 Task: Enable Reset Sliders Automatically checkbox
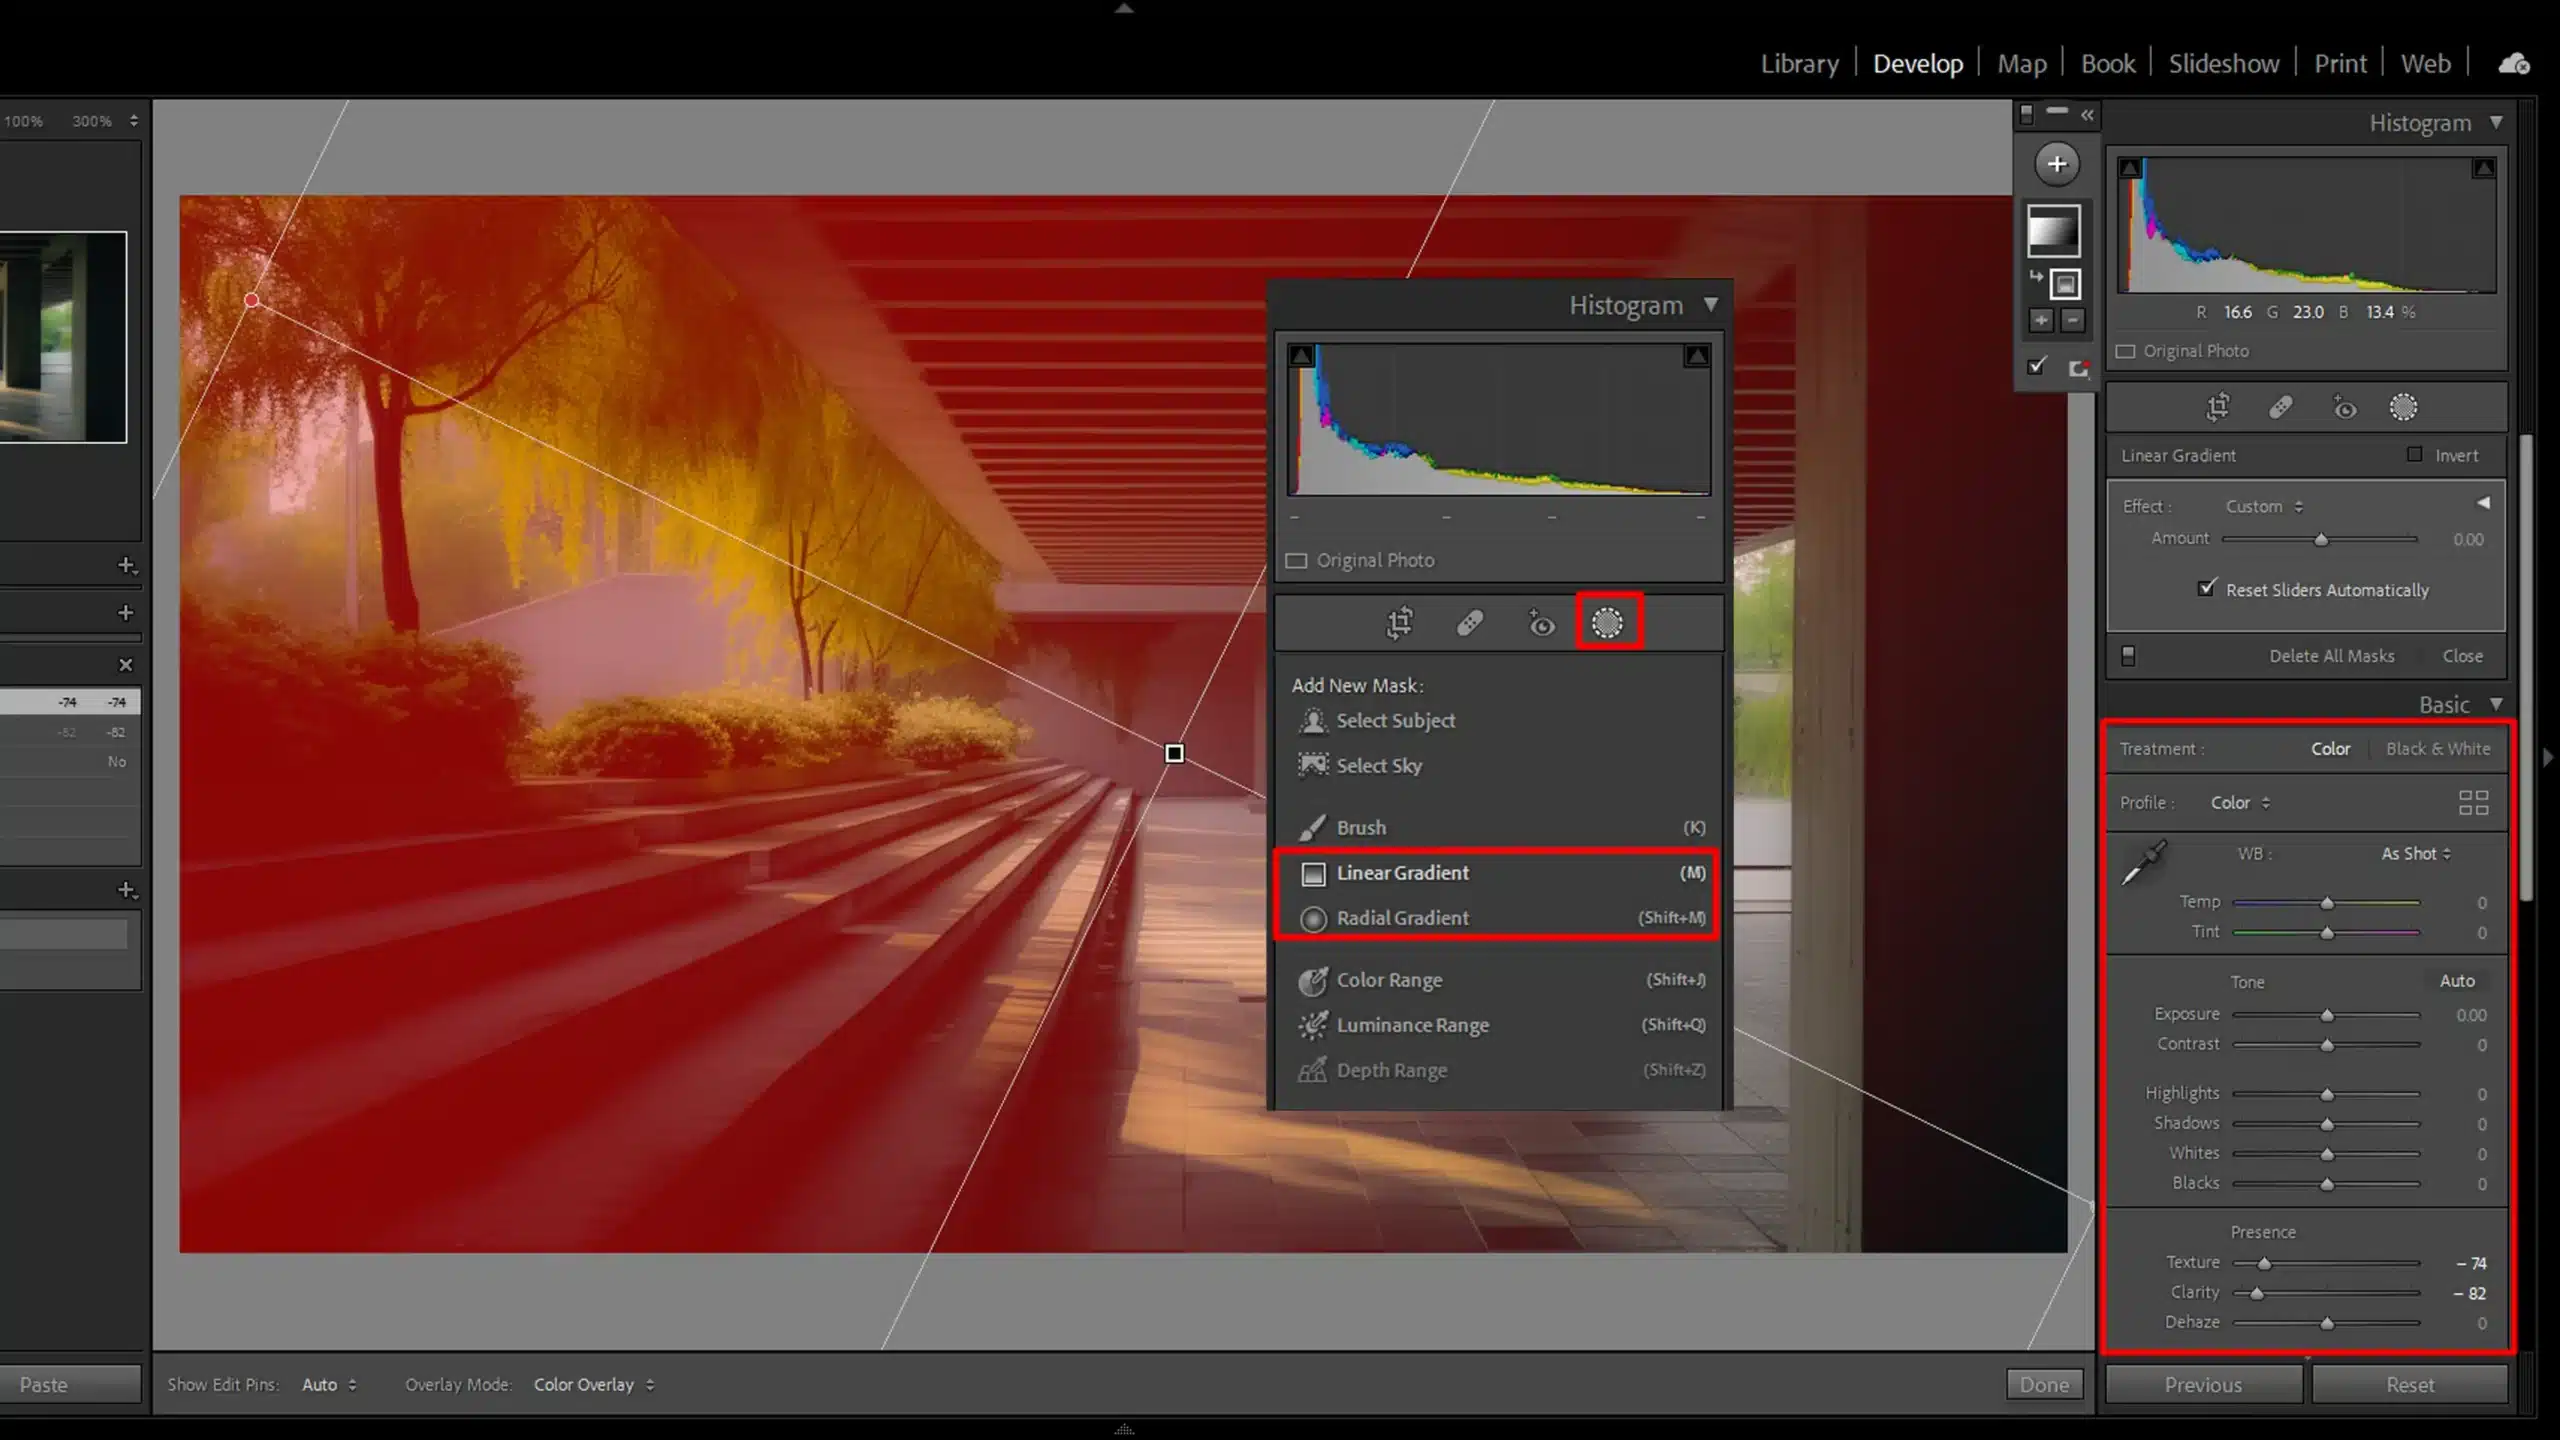tap(2208, 587)
